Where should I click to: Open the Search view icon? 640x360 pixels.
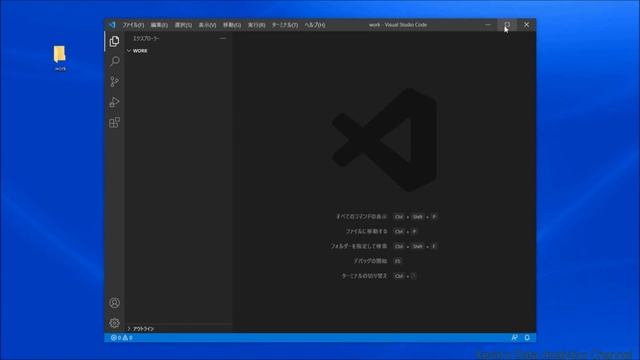(114, 61)
